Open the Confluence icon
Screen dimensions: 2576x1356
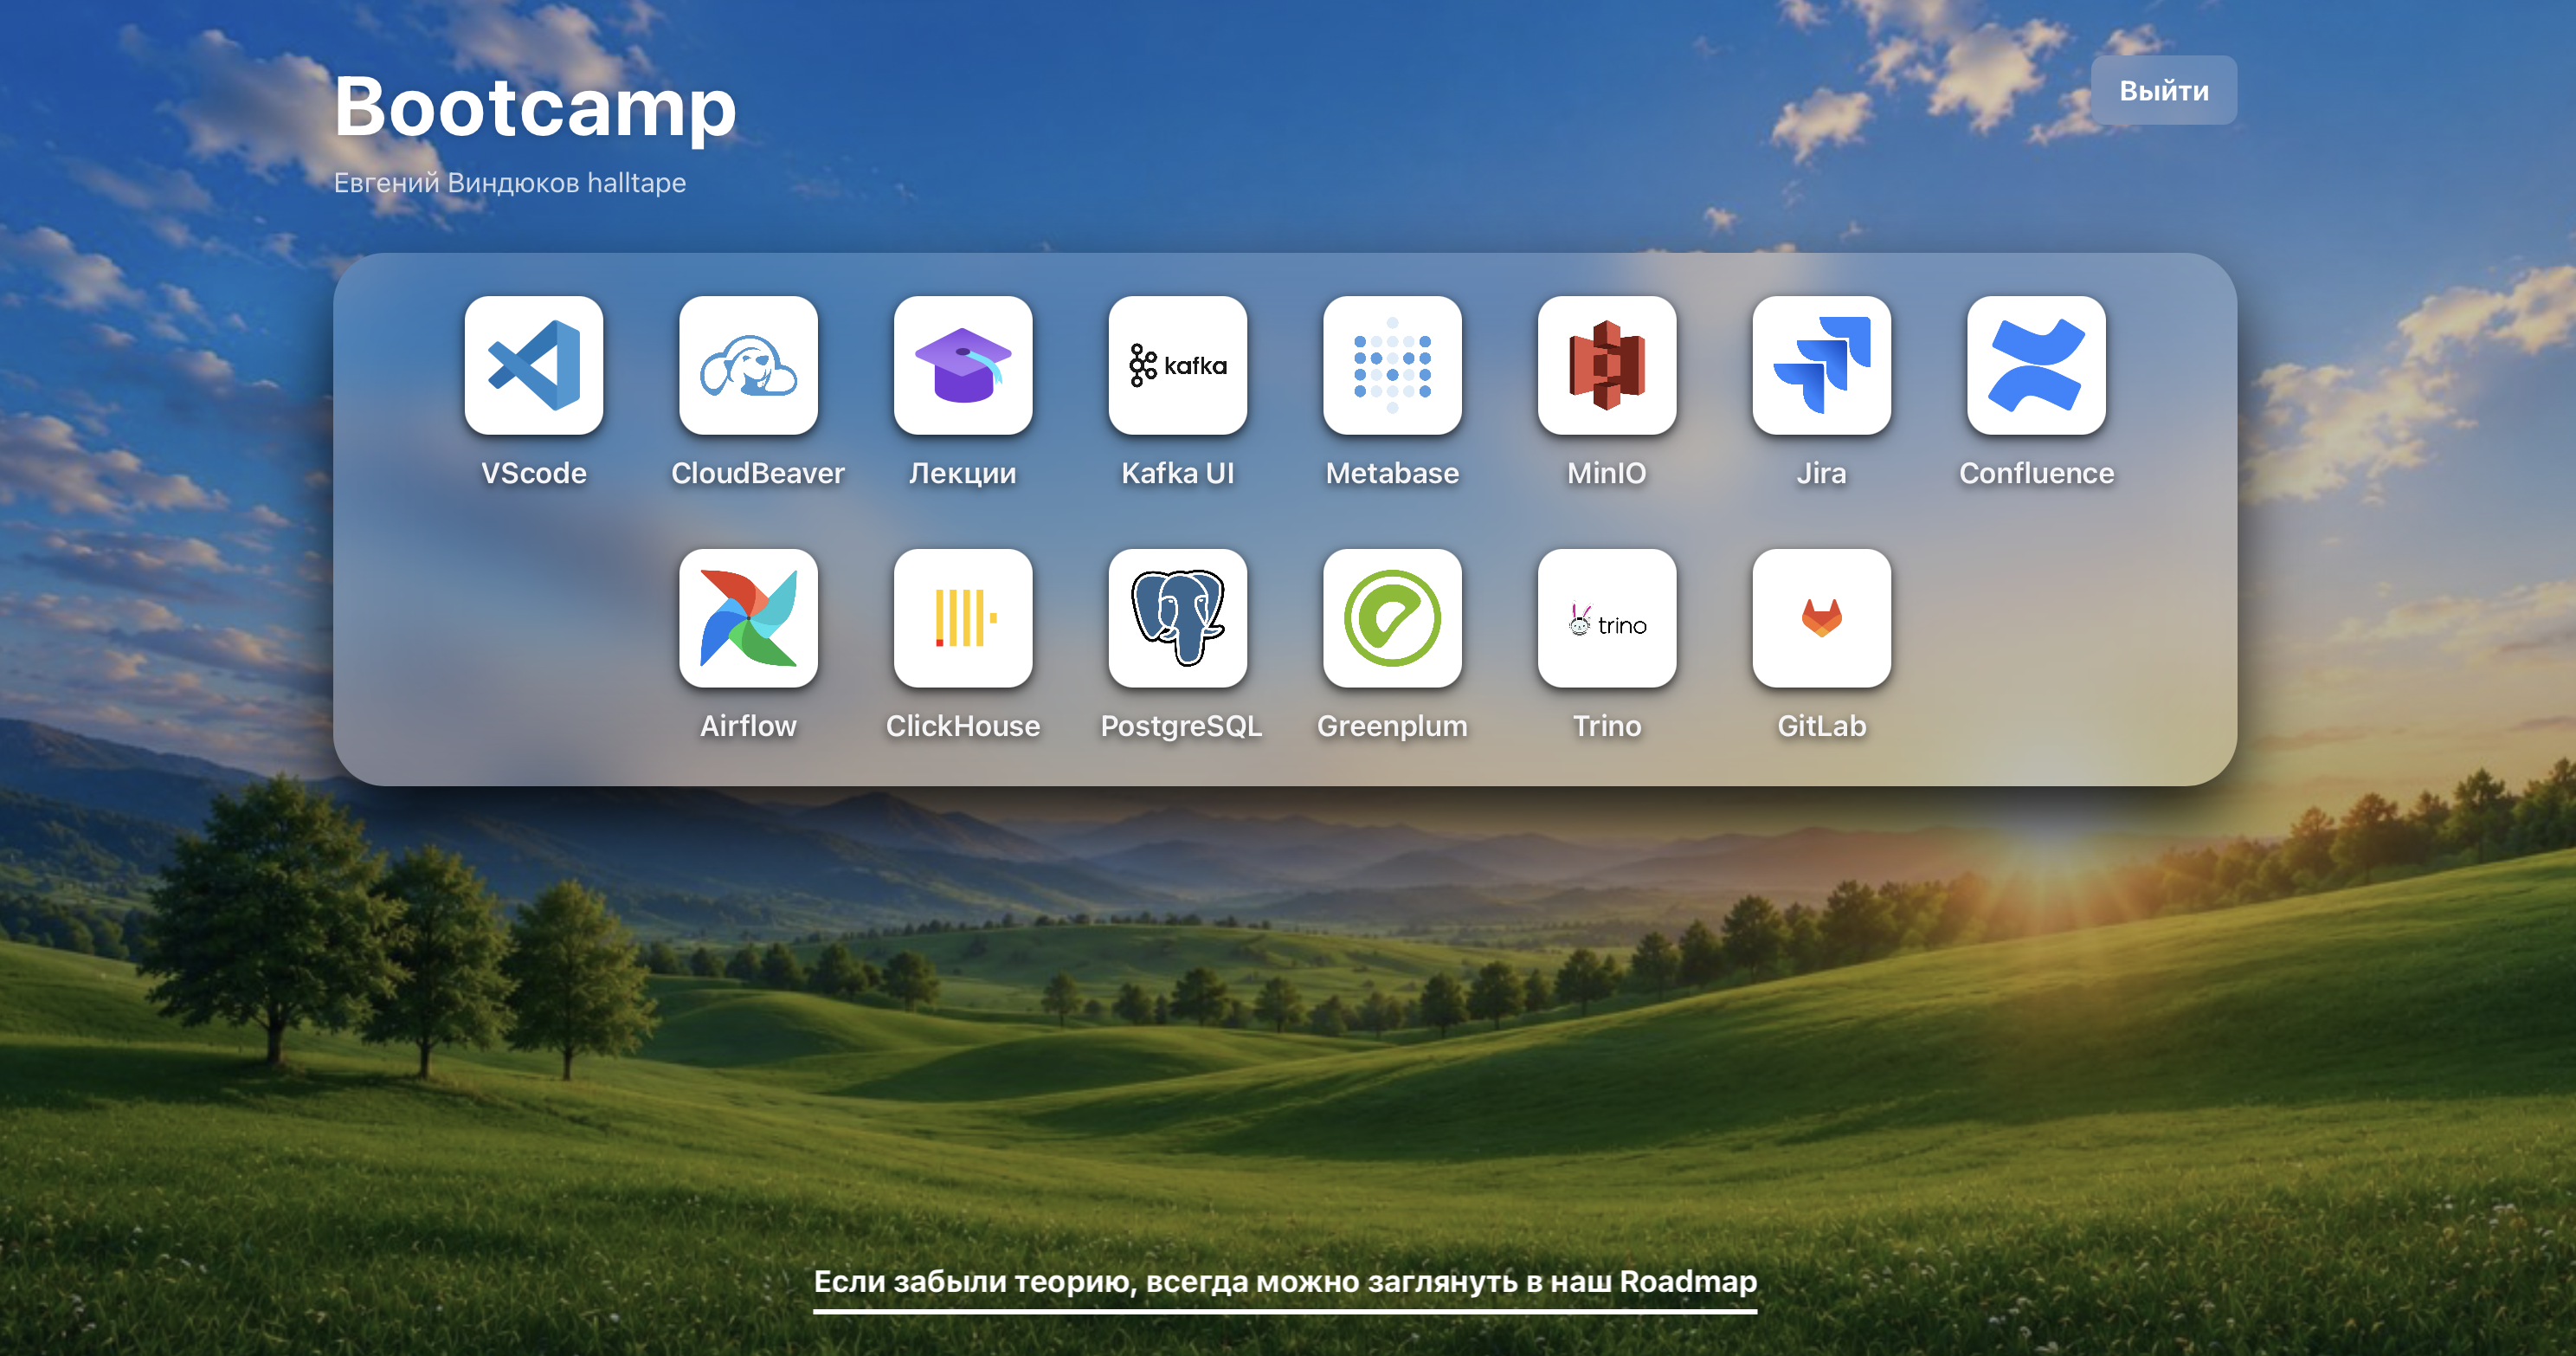[2036, 365]
